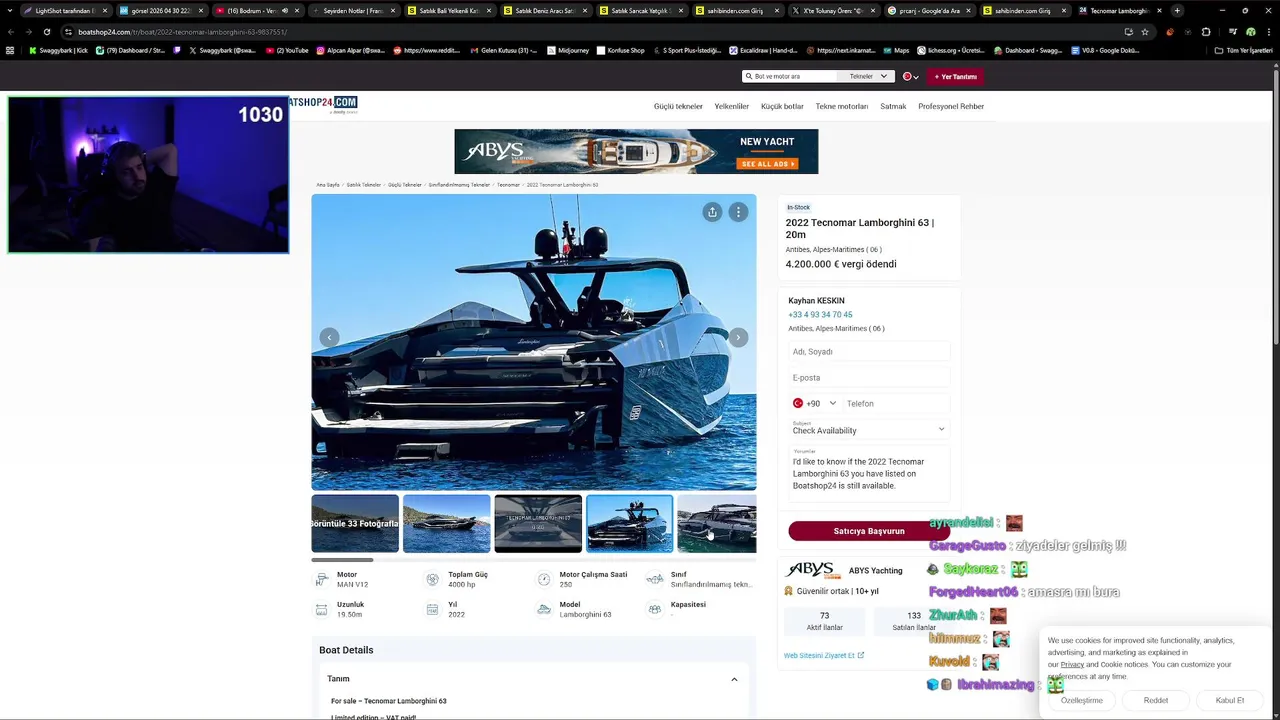The width and height of the screenshot is (1280, 720).
Task: Click the Yer Tanıtımı button
Action: [x=956, y=76]
